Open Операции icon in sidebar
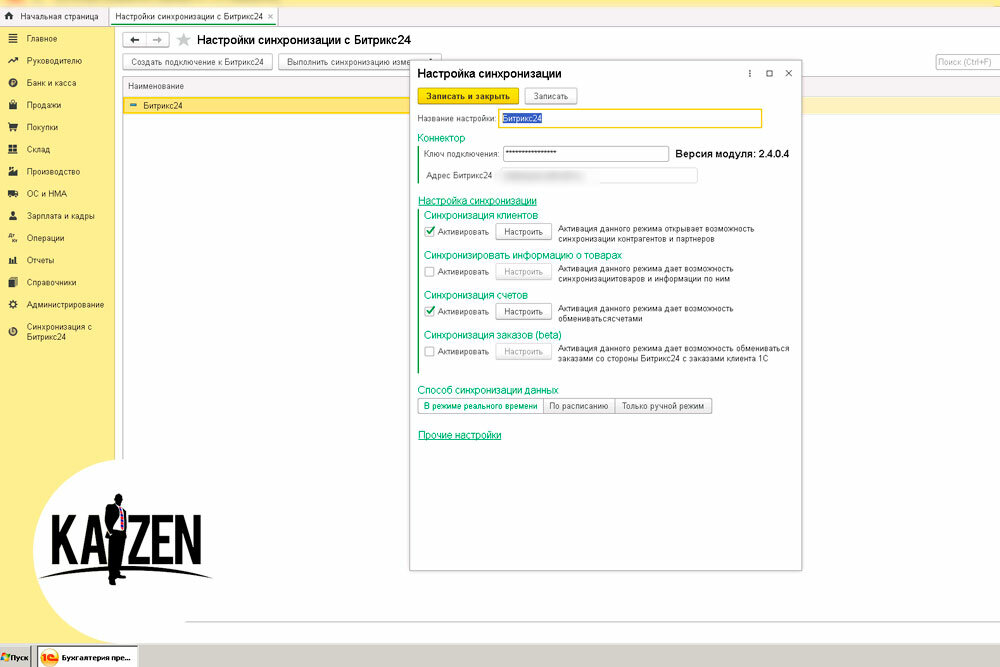Image resolution: width=1000 pixels, height=667 pixels. (x=13, y=238)
